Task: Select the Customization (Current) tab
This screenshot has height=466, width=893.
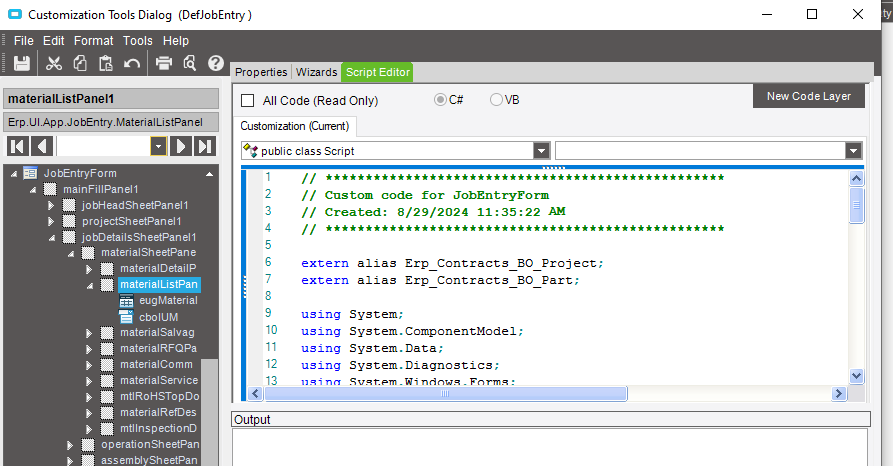Action: tap(295, 126)
